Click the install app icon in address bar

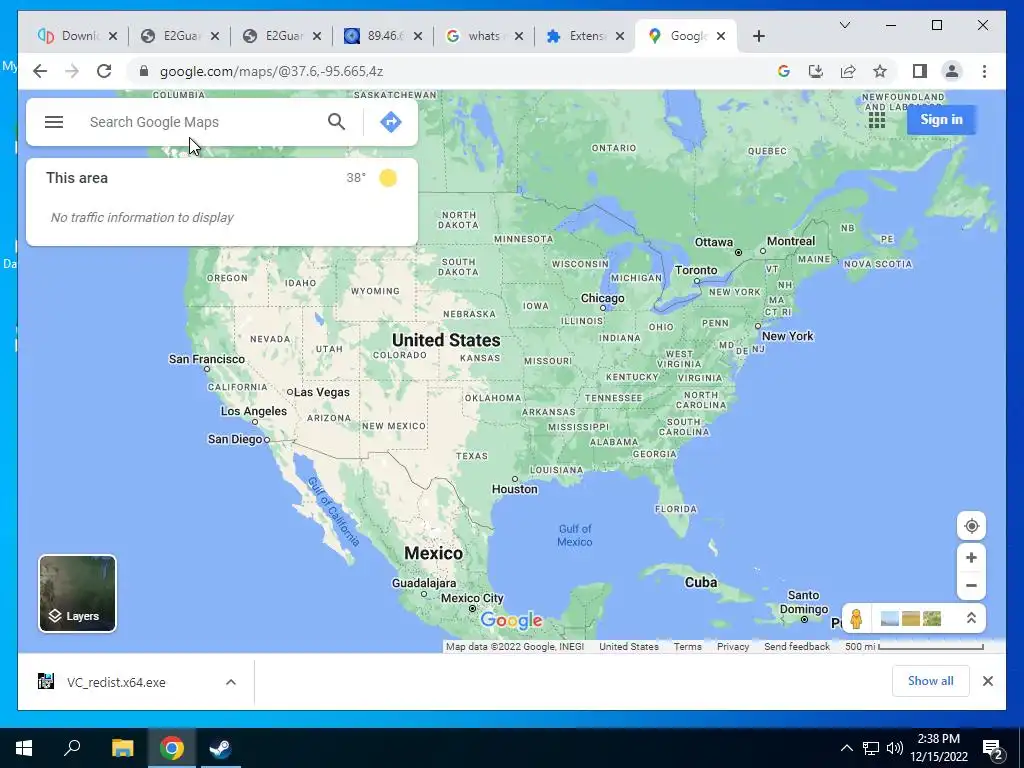tap(816, 71)
